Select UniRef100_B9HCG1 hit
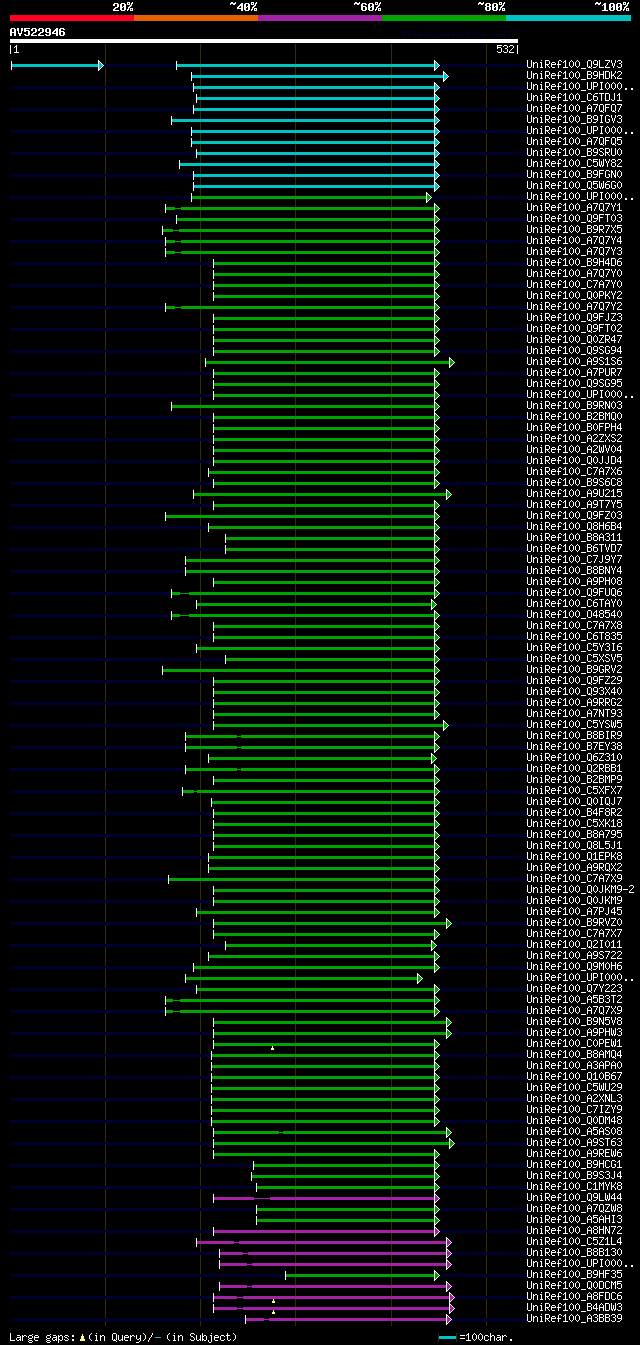Viewport: 640px width, 1345px height. click(574, 1165)
